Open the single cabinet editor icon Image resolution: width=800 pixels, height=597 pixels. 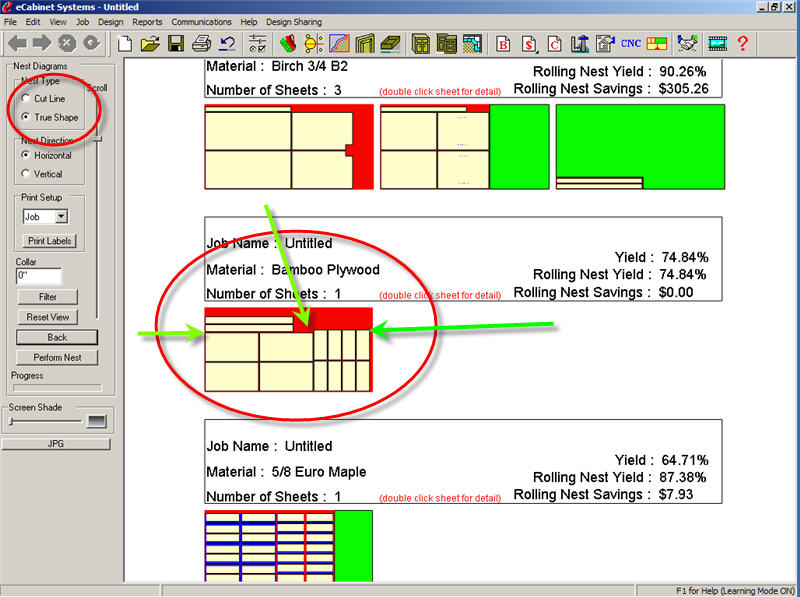point(421,44)
